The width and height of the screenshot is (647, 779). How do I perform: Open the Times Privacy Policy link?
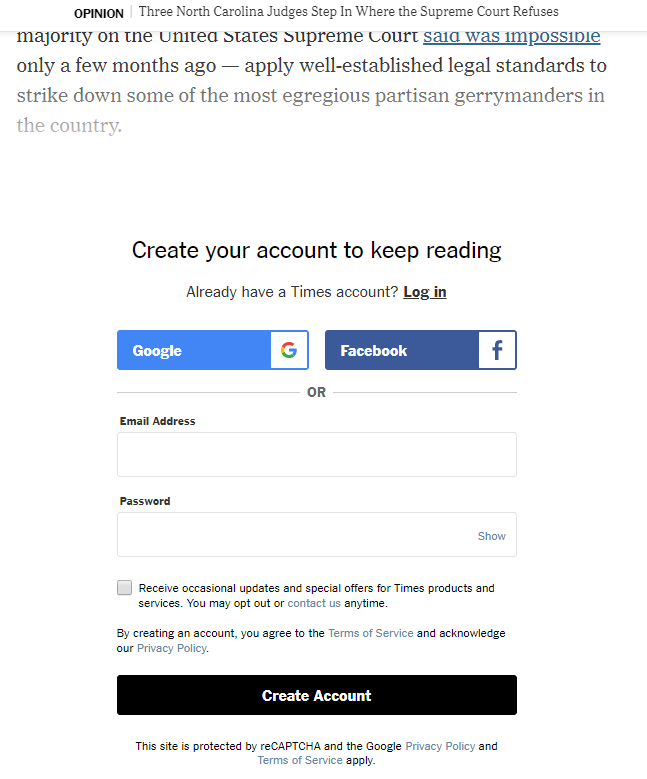click(x=172, y=648)
